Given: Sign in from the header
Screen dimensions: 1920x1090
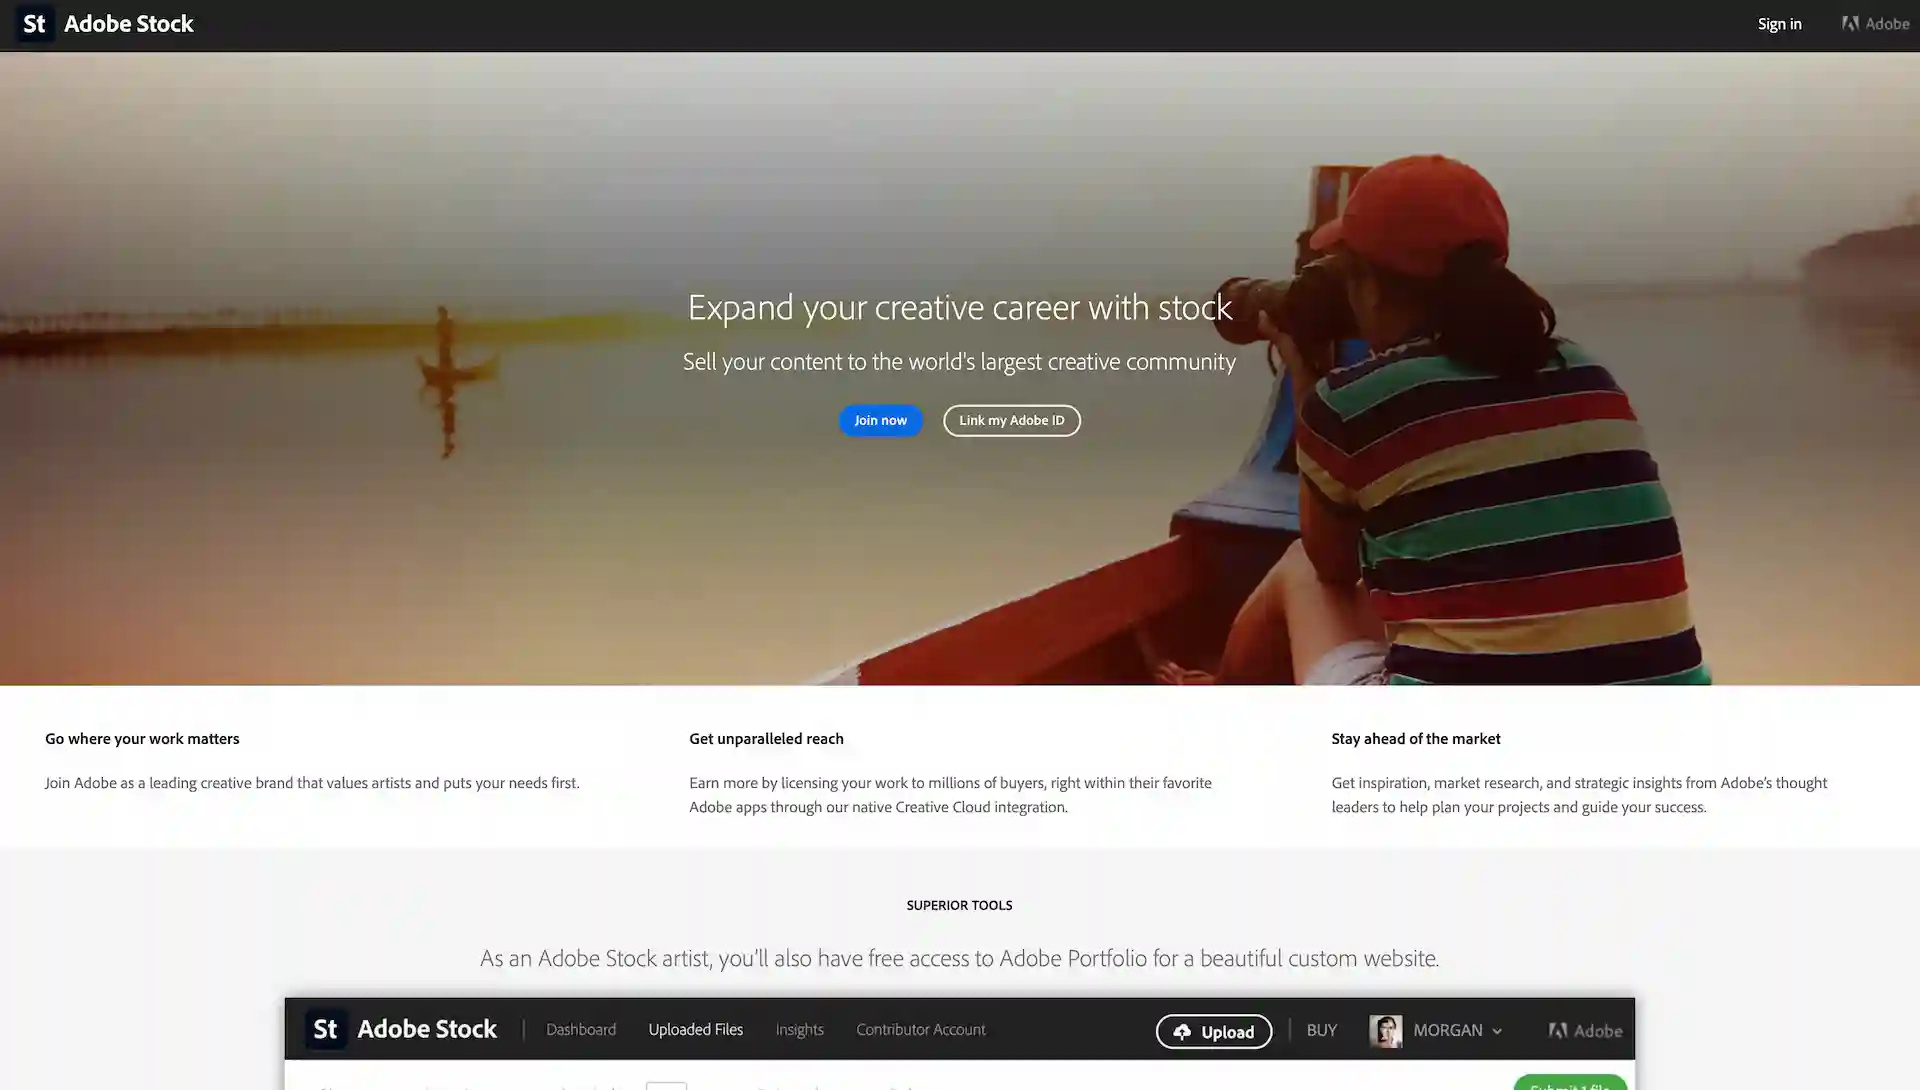Looking at the screenshot, I should coord(1779,24).
